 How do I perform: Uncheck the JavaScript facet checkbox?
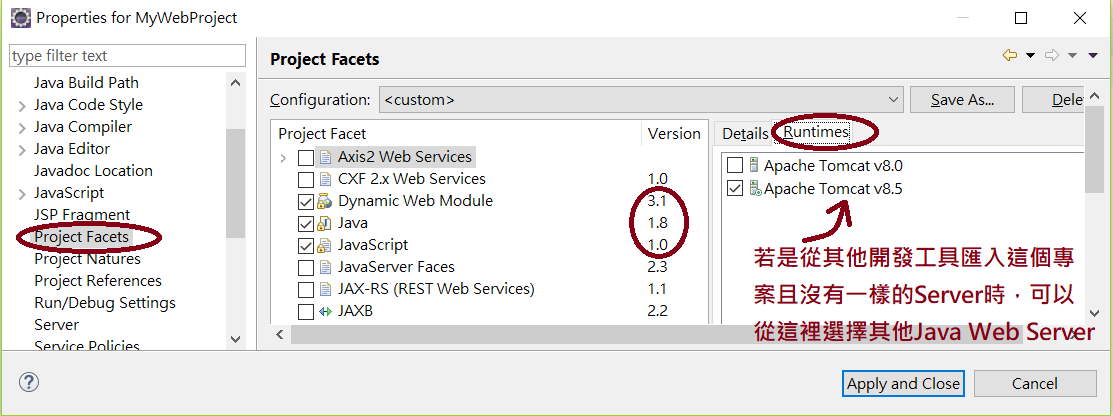306,246
